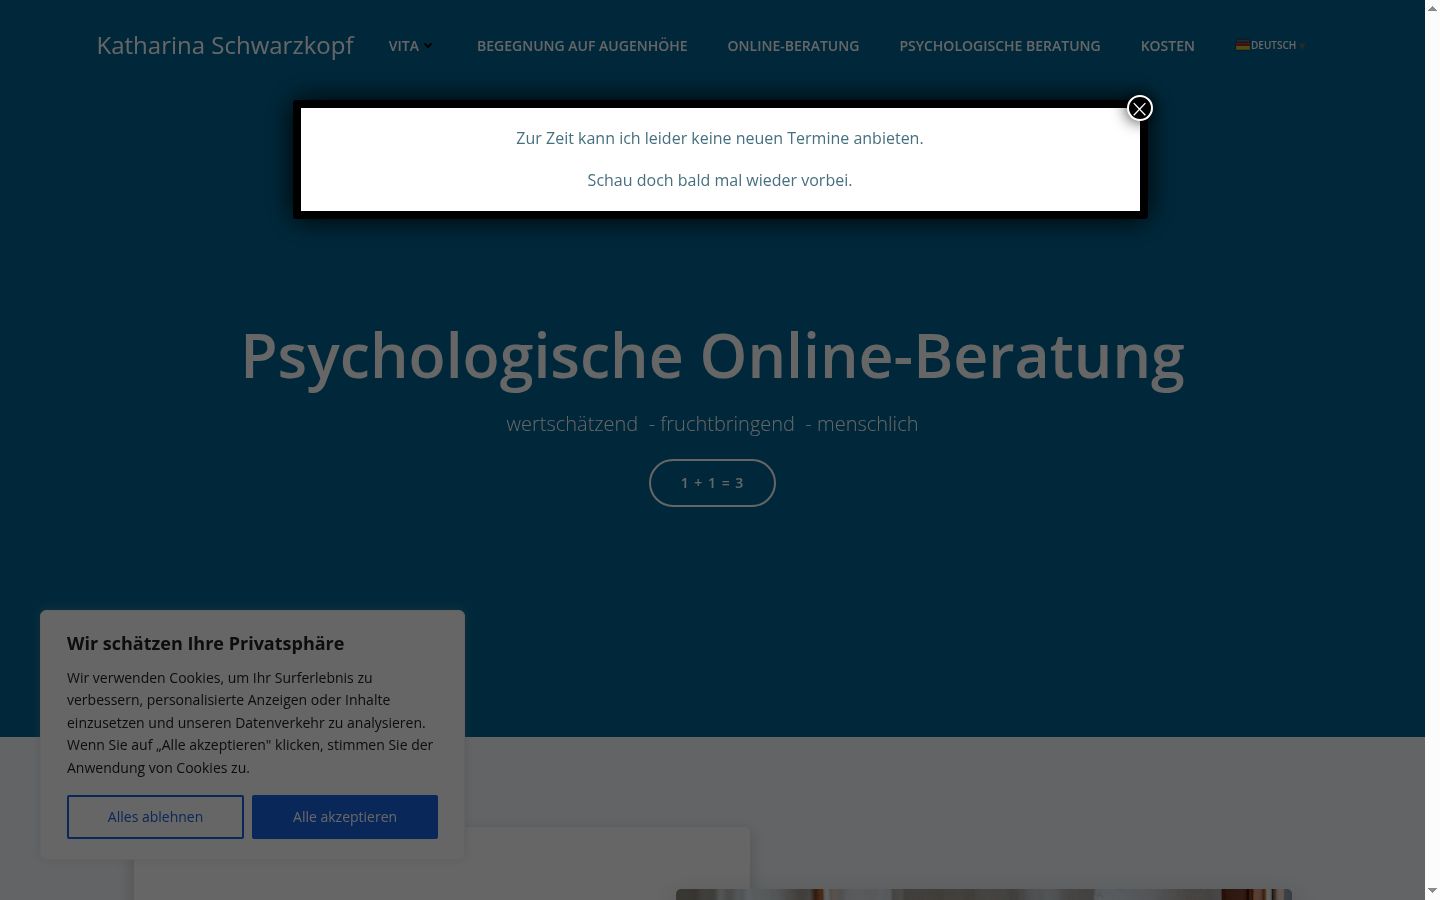The image size is (1440, 900).
Task: Open the Deutsch language selector
Action: [1270, 45]
